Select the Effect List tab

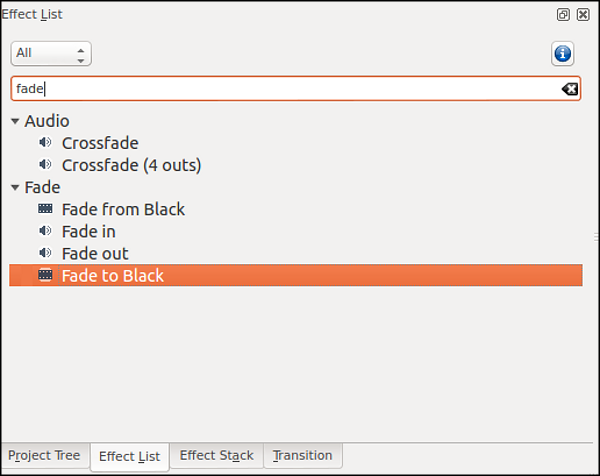tap(129, 457)
